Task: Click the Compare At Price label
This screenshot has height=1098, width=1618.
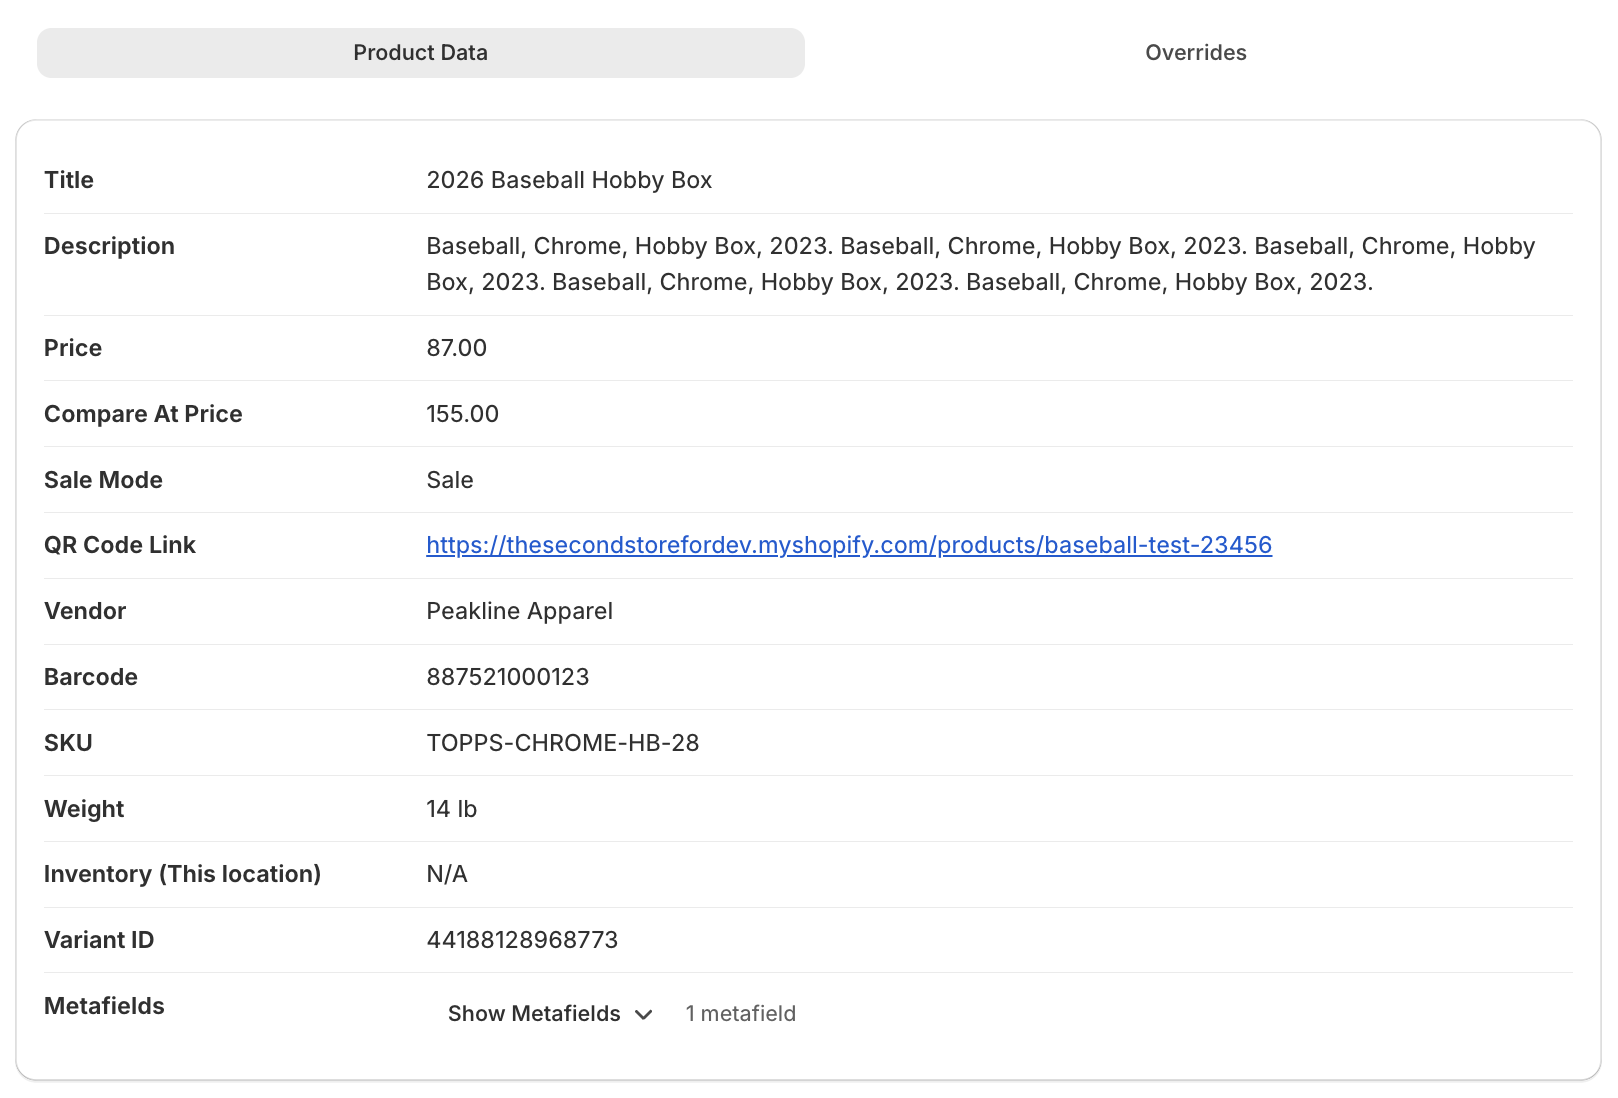Action: coord(143,414)
